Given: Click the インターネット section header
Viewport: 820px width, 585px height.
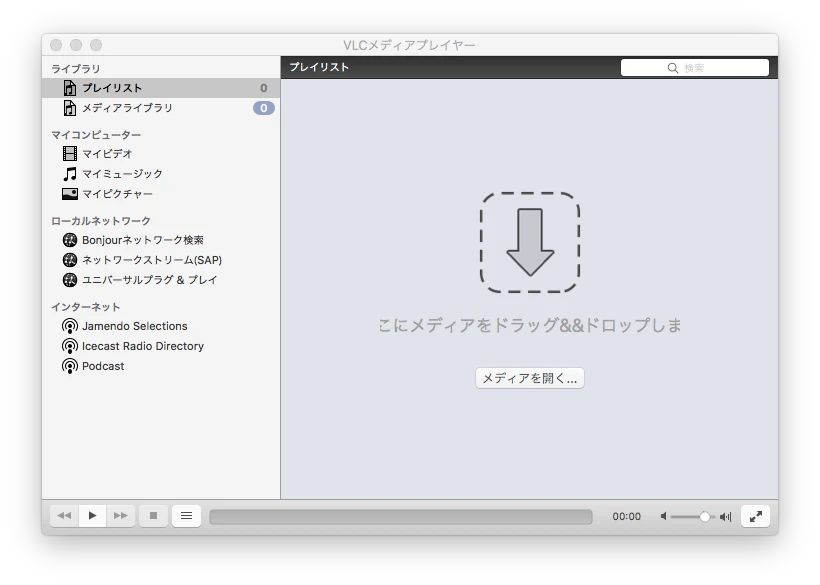Looking at the screenshot, I should [x=86, y=307].
